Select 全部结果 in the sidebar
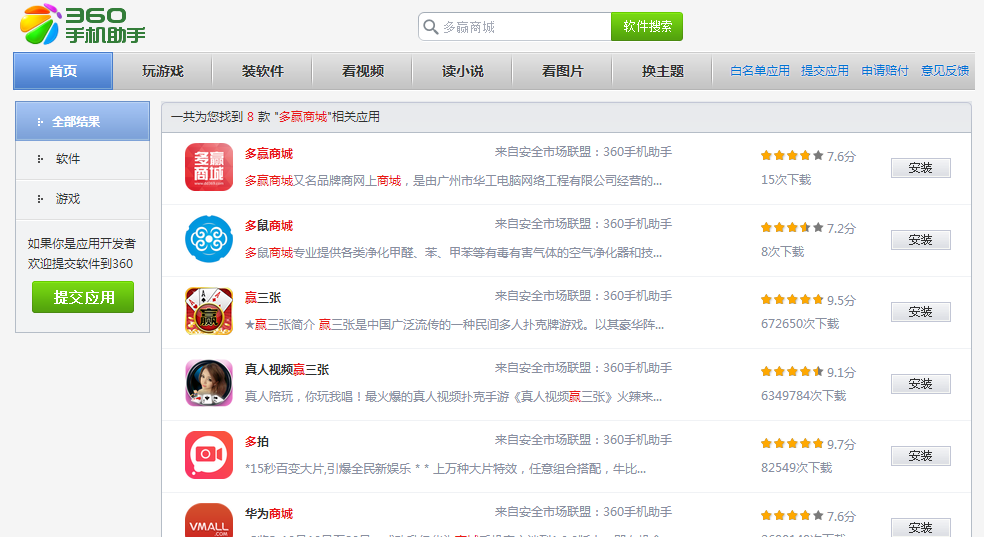The width and height of the screenshot is (984, 537). [x=82, y=121]
